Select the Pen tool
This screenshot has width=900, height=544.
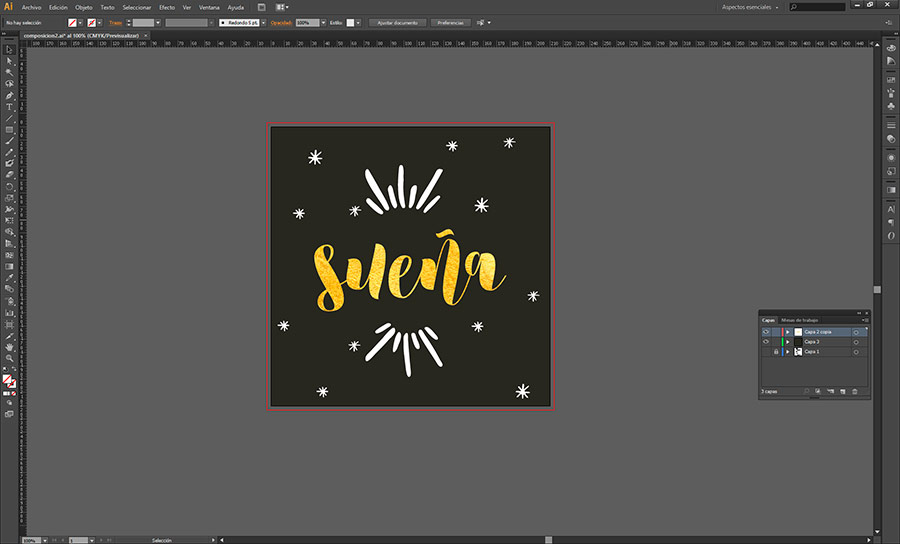(9, 95)
